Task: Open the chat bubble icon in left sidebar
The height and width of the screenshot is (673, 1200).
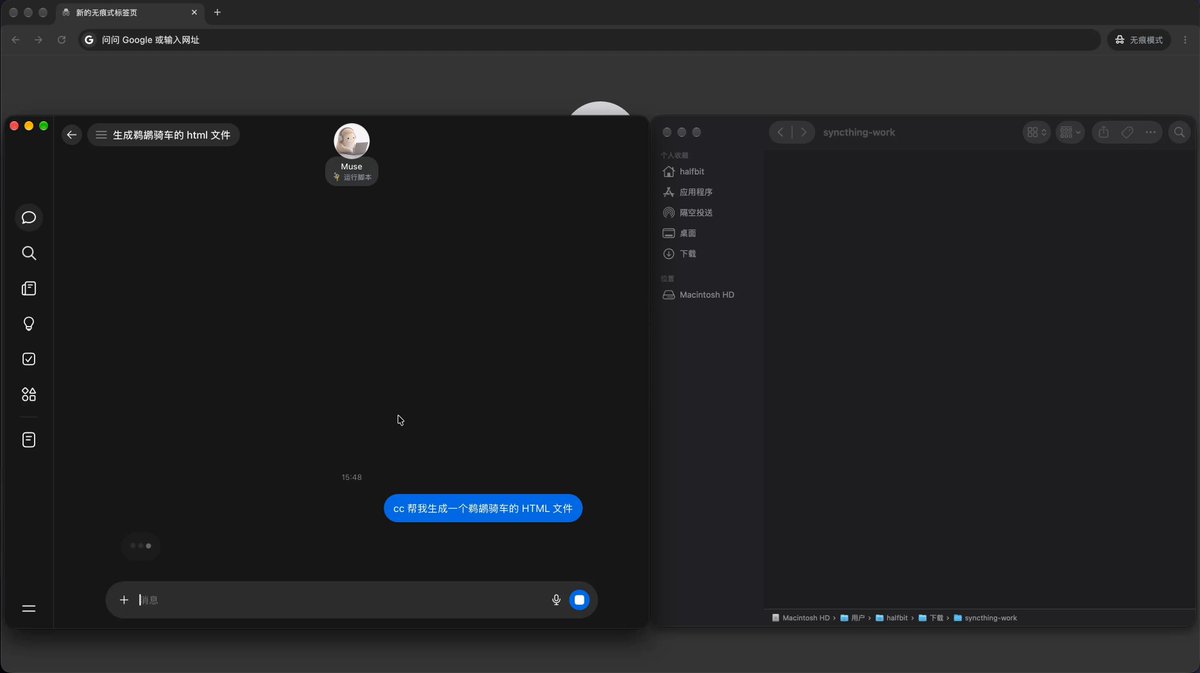Action: click(29, 217)
